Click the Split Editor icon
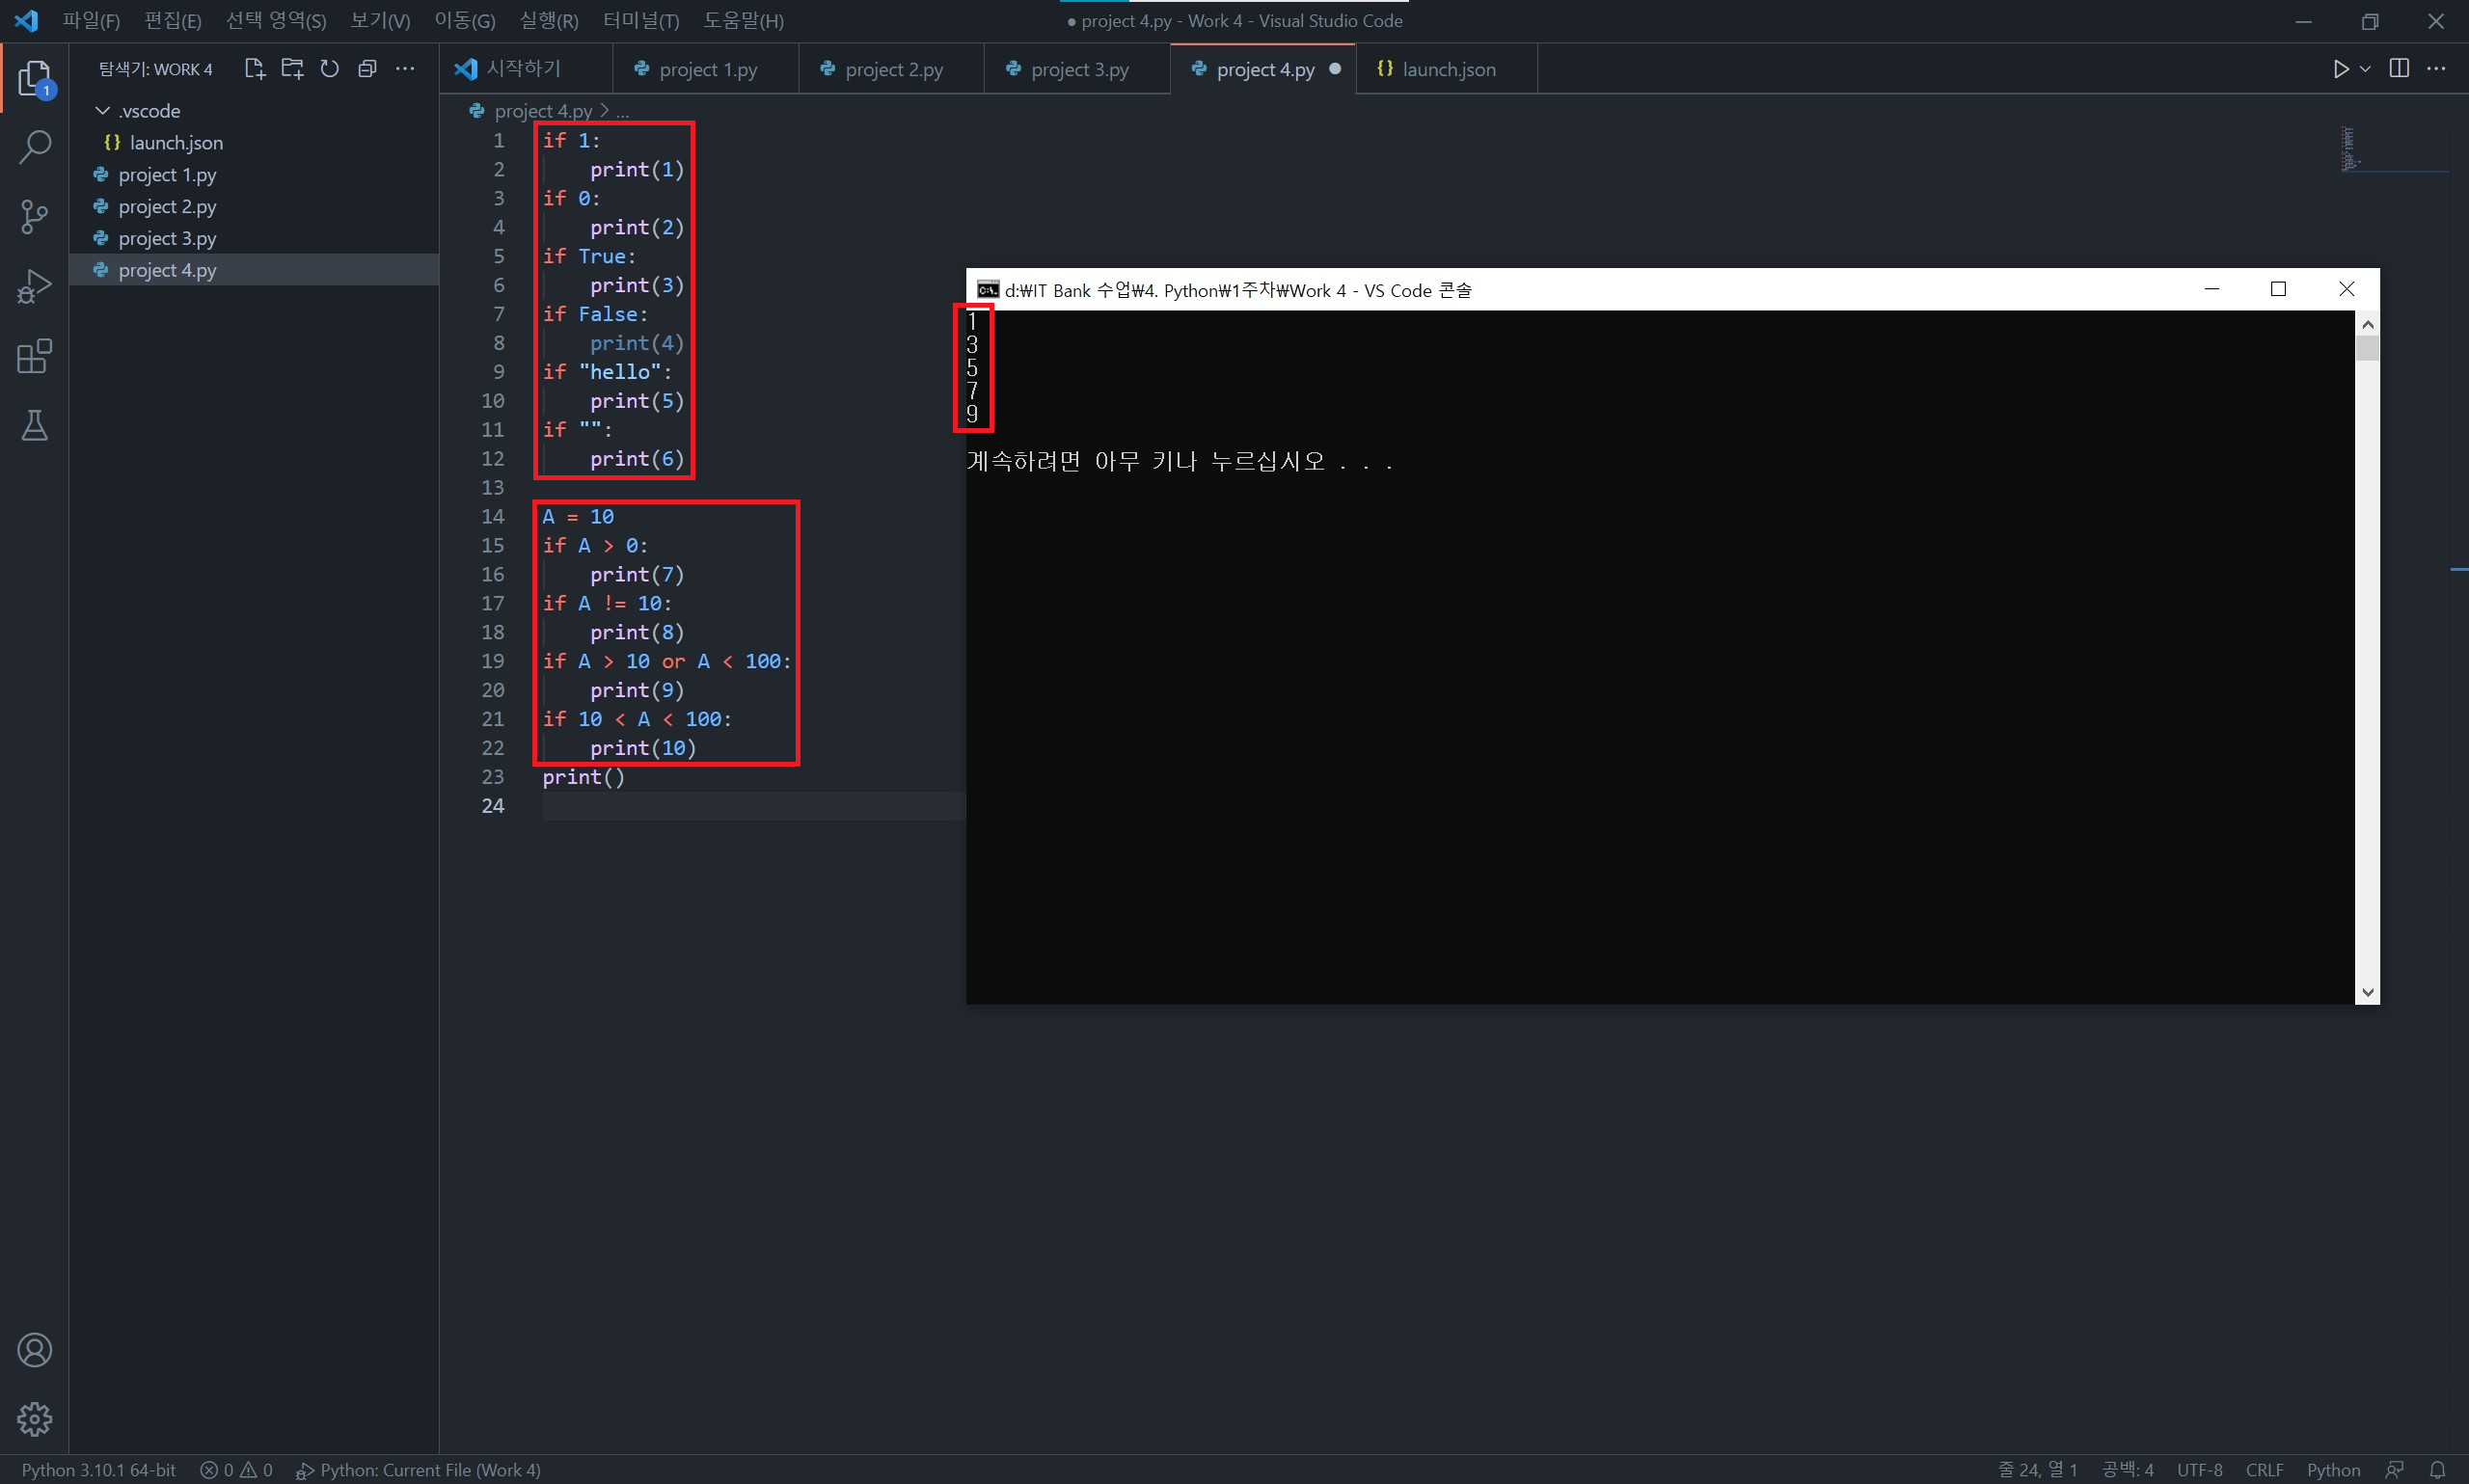 2398,68
